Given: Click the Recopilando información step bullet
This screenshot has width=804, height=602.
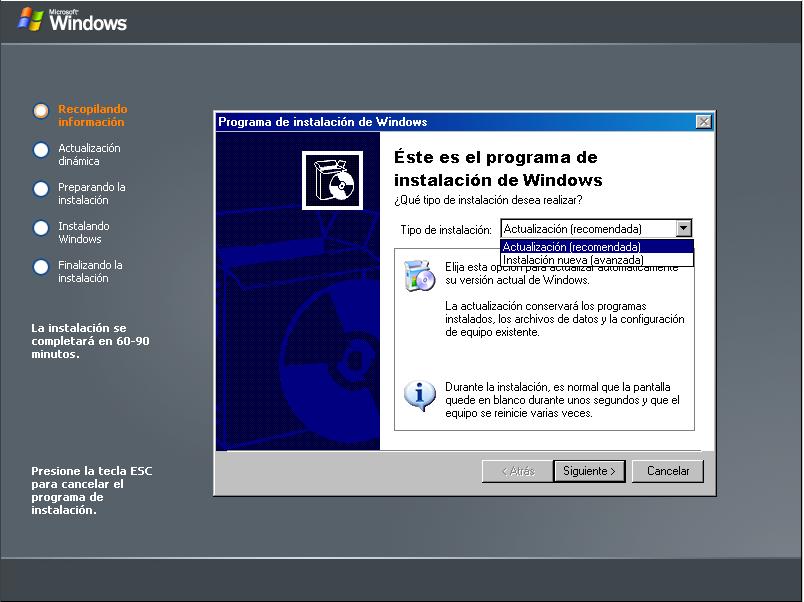Looking at the screenshot, I should point(41,110).
